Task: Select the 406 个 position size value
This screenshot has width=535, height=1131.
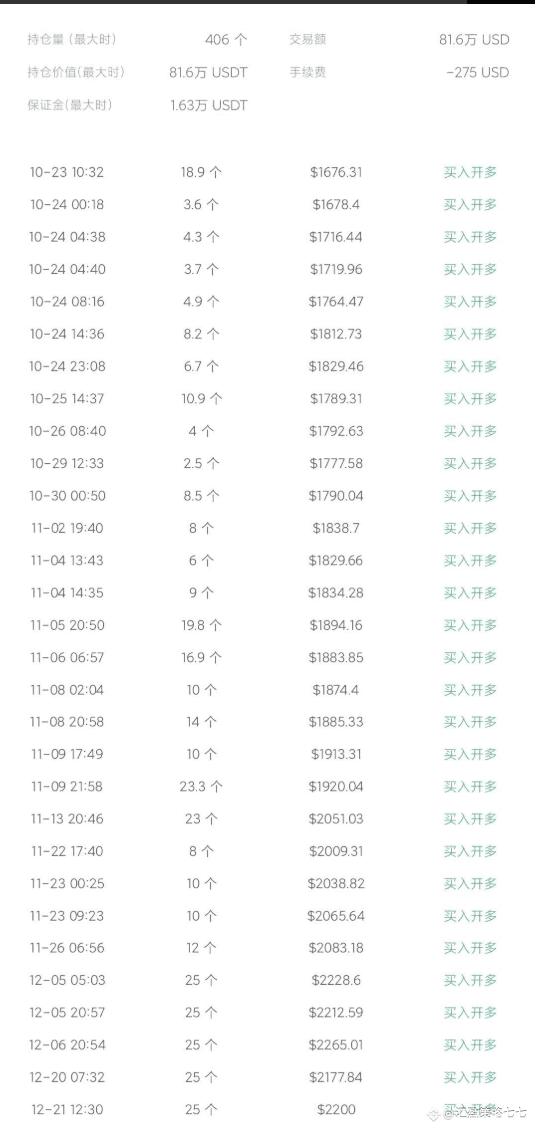Action: (x=226, y=40)
